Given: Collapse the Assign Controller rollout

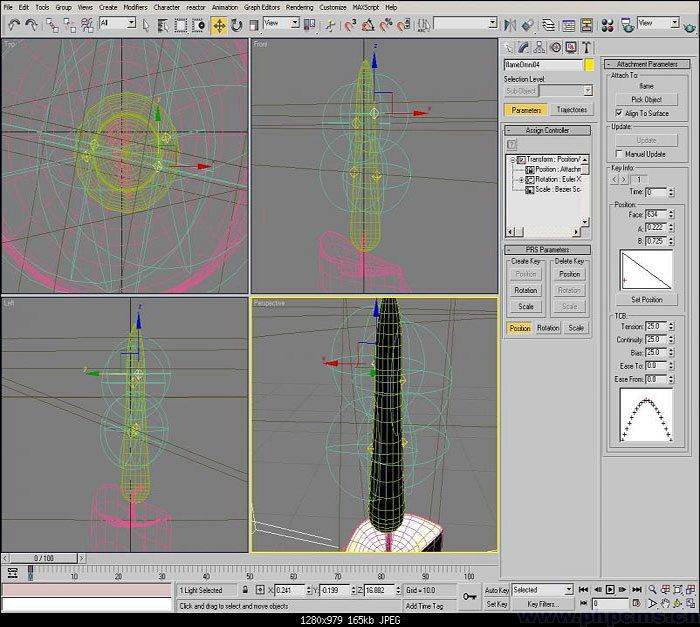Looking at the screenshot, I should pos(547,130).
